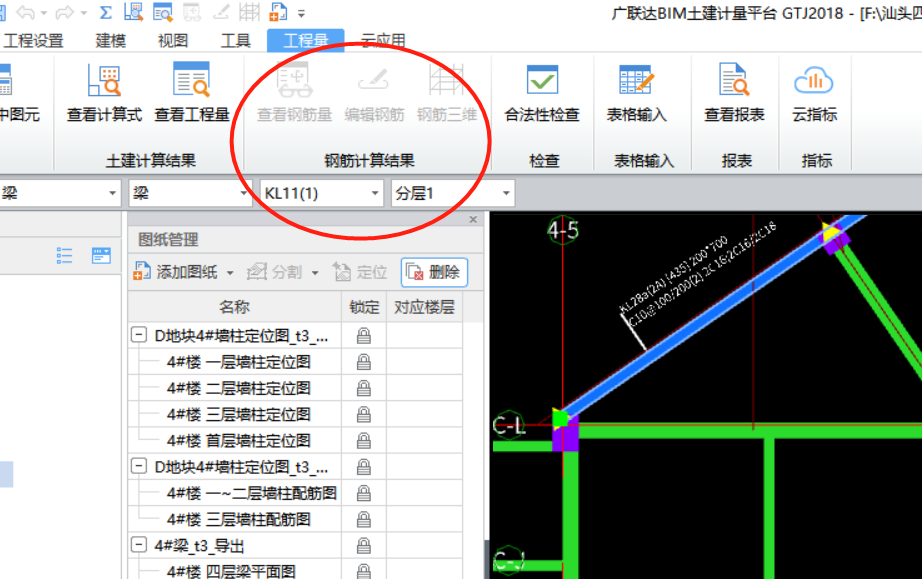This screenshot has width=922, height=579.
Task: Click the 定位 button
Action: (360, 272)
